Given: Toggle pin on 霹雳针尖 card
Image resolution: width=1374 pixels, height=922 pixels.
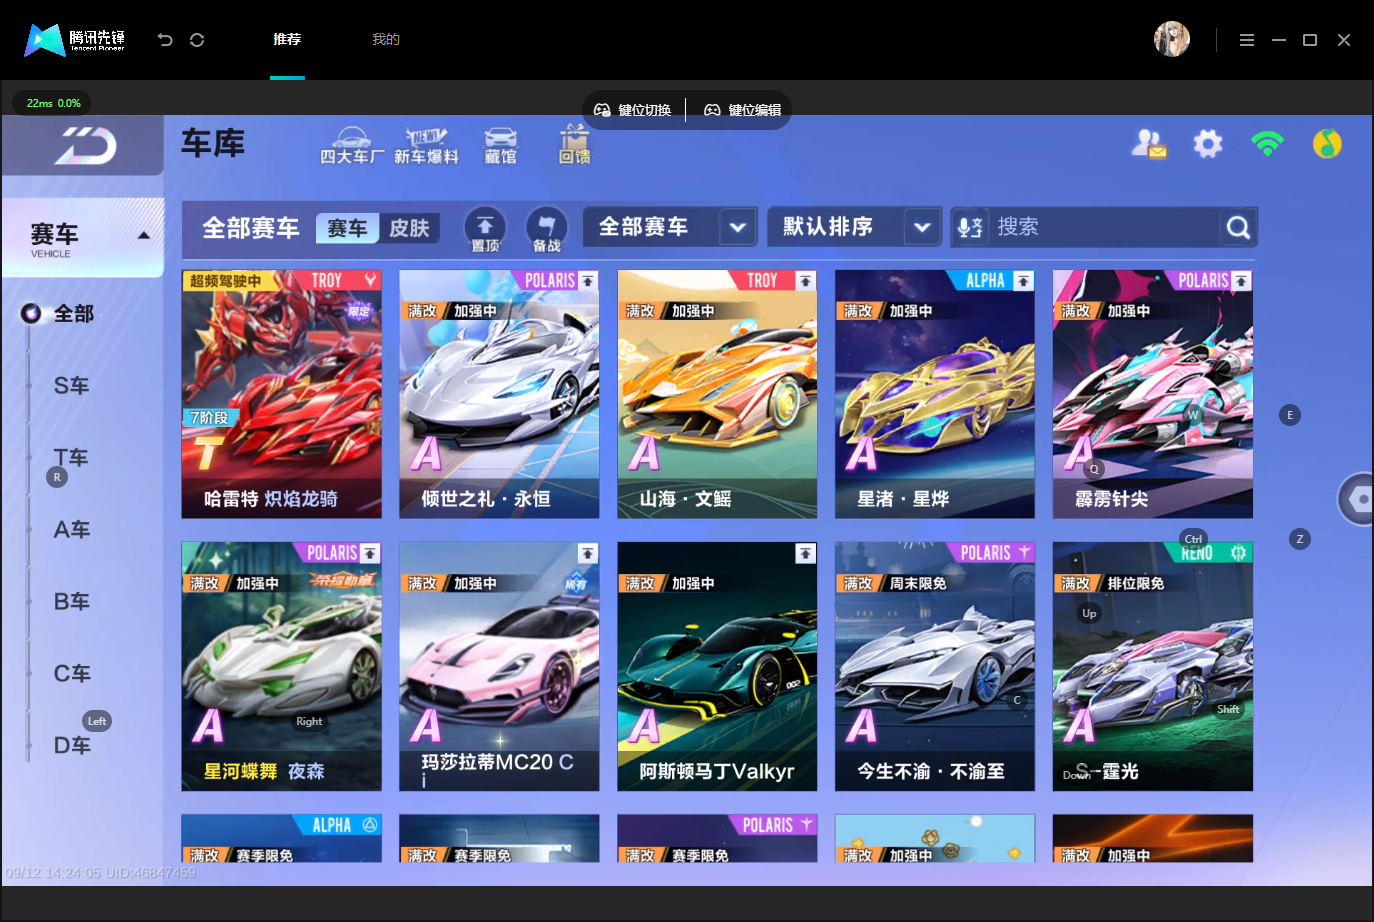Looking at the screenshot, I should [x=1241, y=281].
